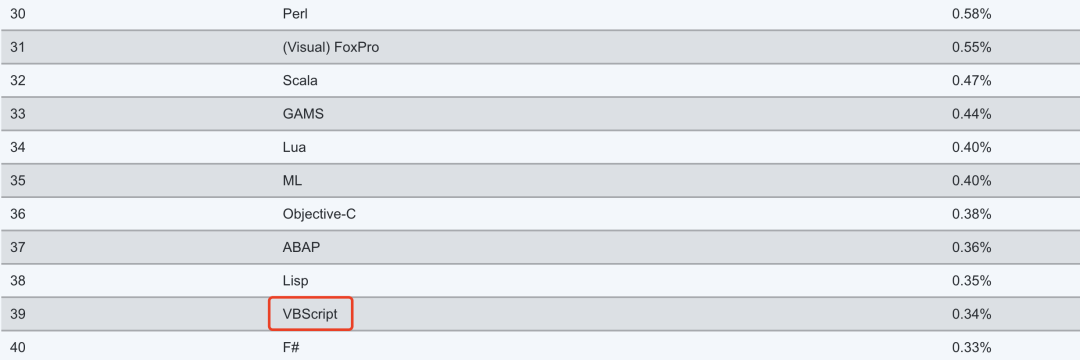Click the GAMS language cell
1080x360 pixels.
pyautogui.click(x=303, y=114)
